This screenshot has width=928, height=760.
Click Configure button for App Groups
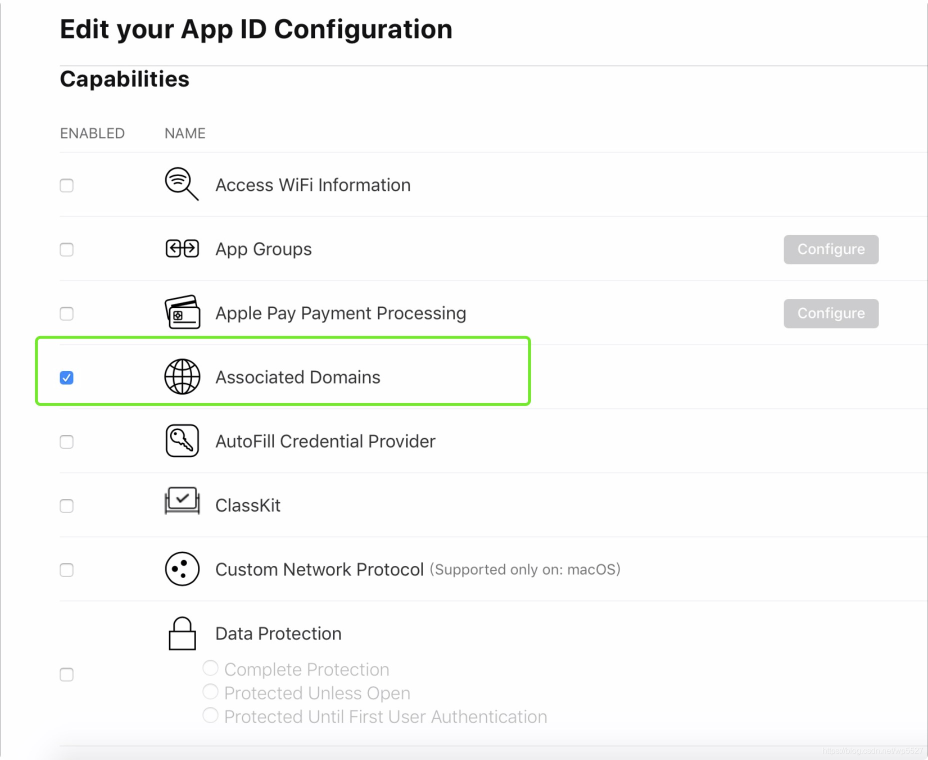click(831, 249)
